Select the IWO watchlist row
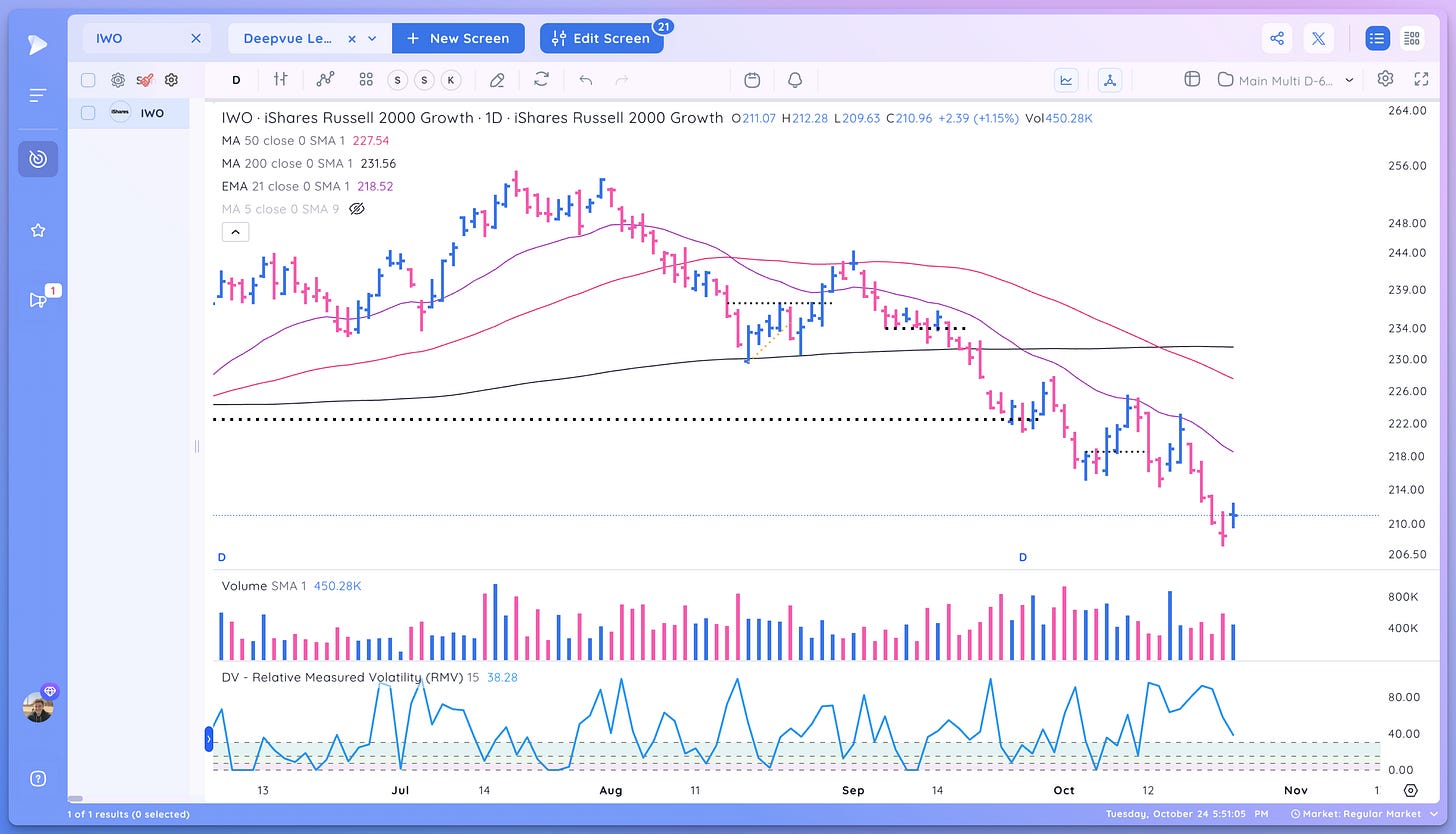 pyautogui.click(x=129, y=113)
